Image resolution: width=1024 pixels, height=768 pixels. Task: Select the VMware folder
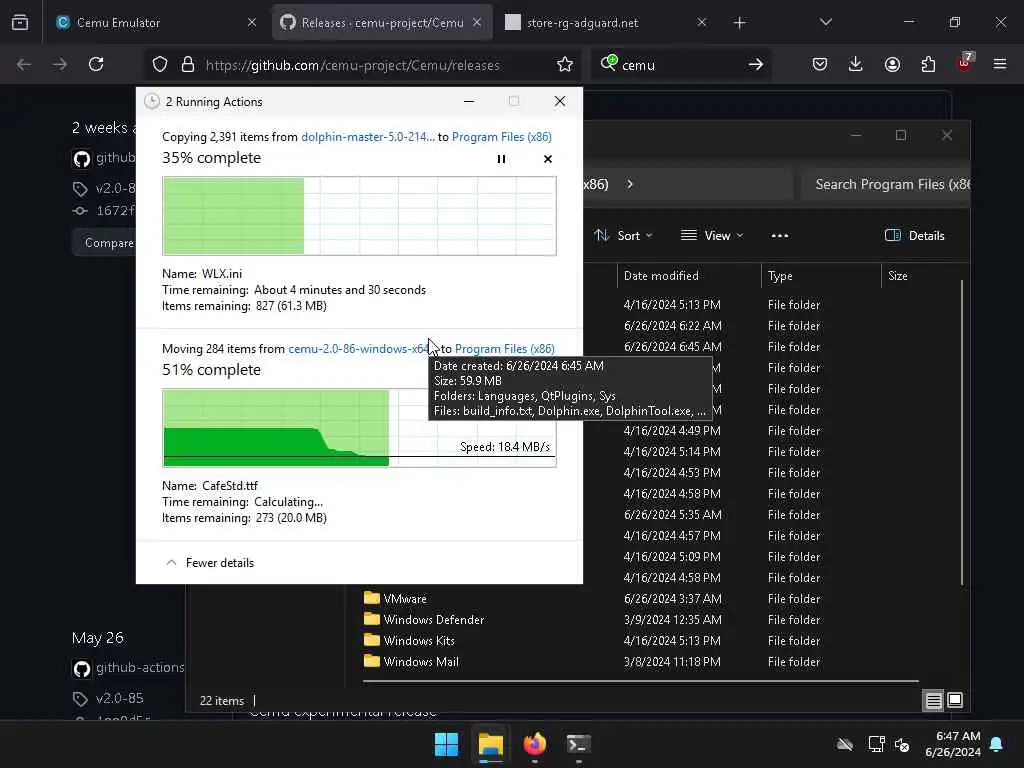405,599
